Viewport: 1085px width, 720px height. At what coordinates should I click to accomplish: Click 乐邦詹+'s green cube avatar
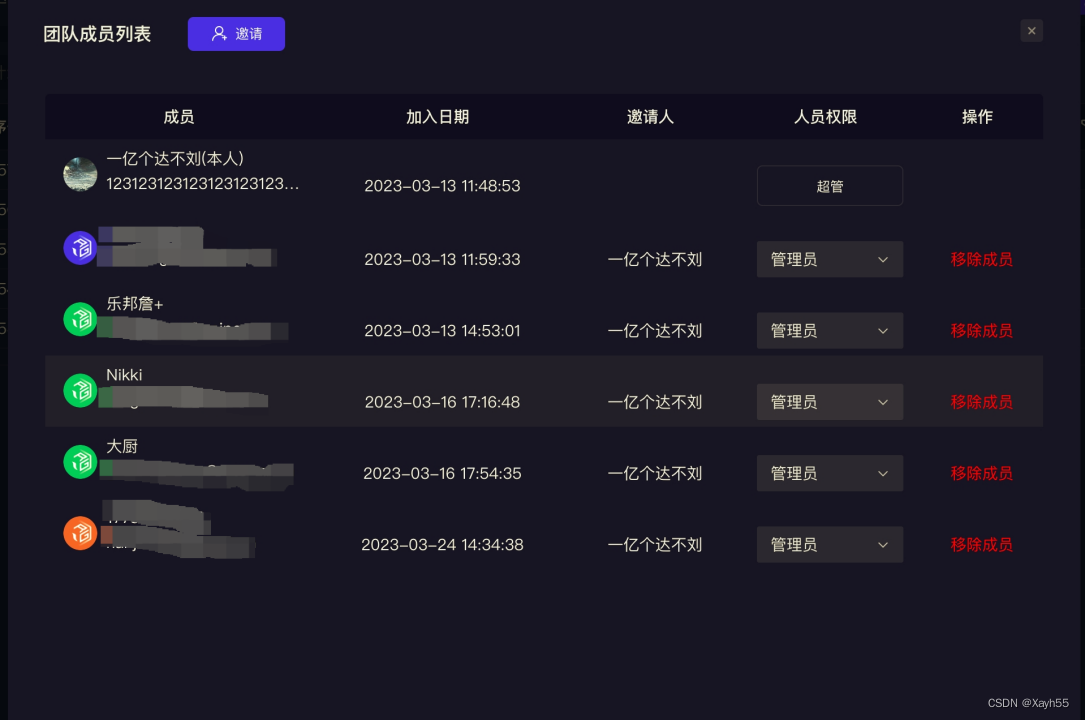tap(80, 318)
